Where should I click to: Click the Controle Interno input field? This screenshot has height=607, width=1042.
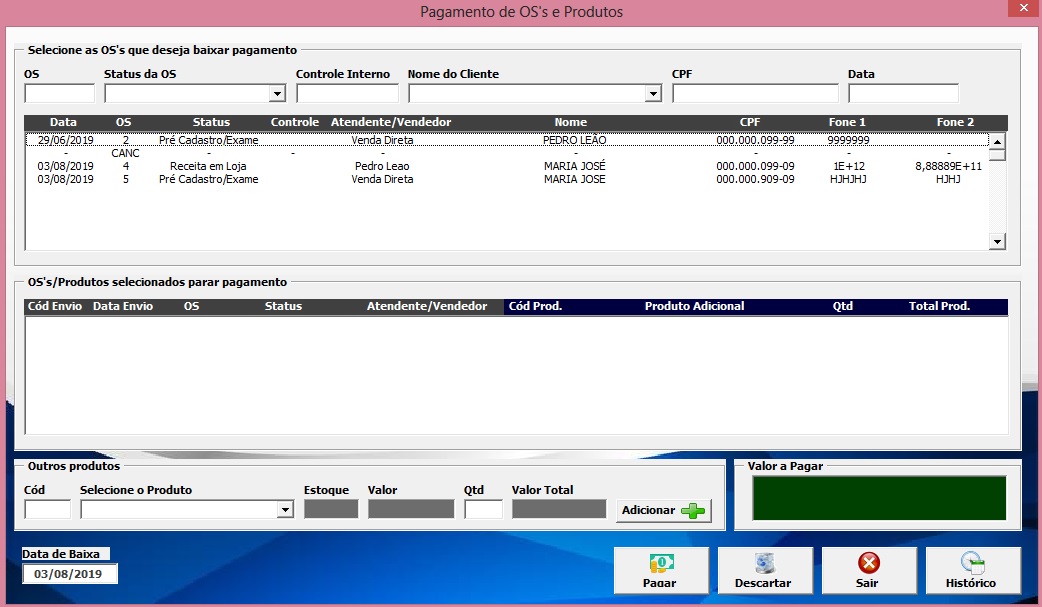[347, 94]
